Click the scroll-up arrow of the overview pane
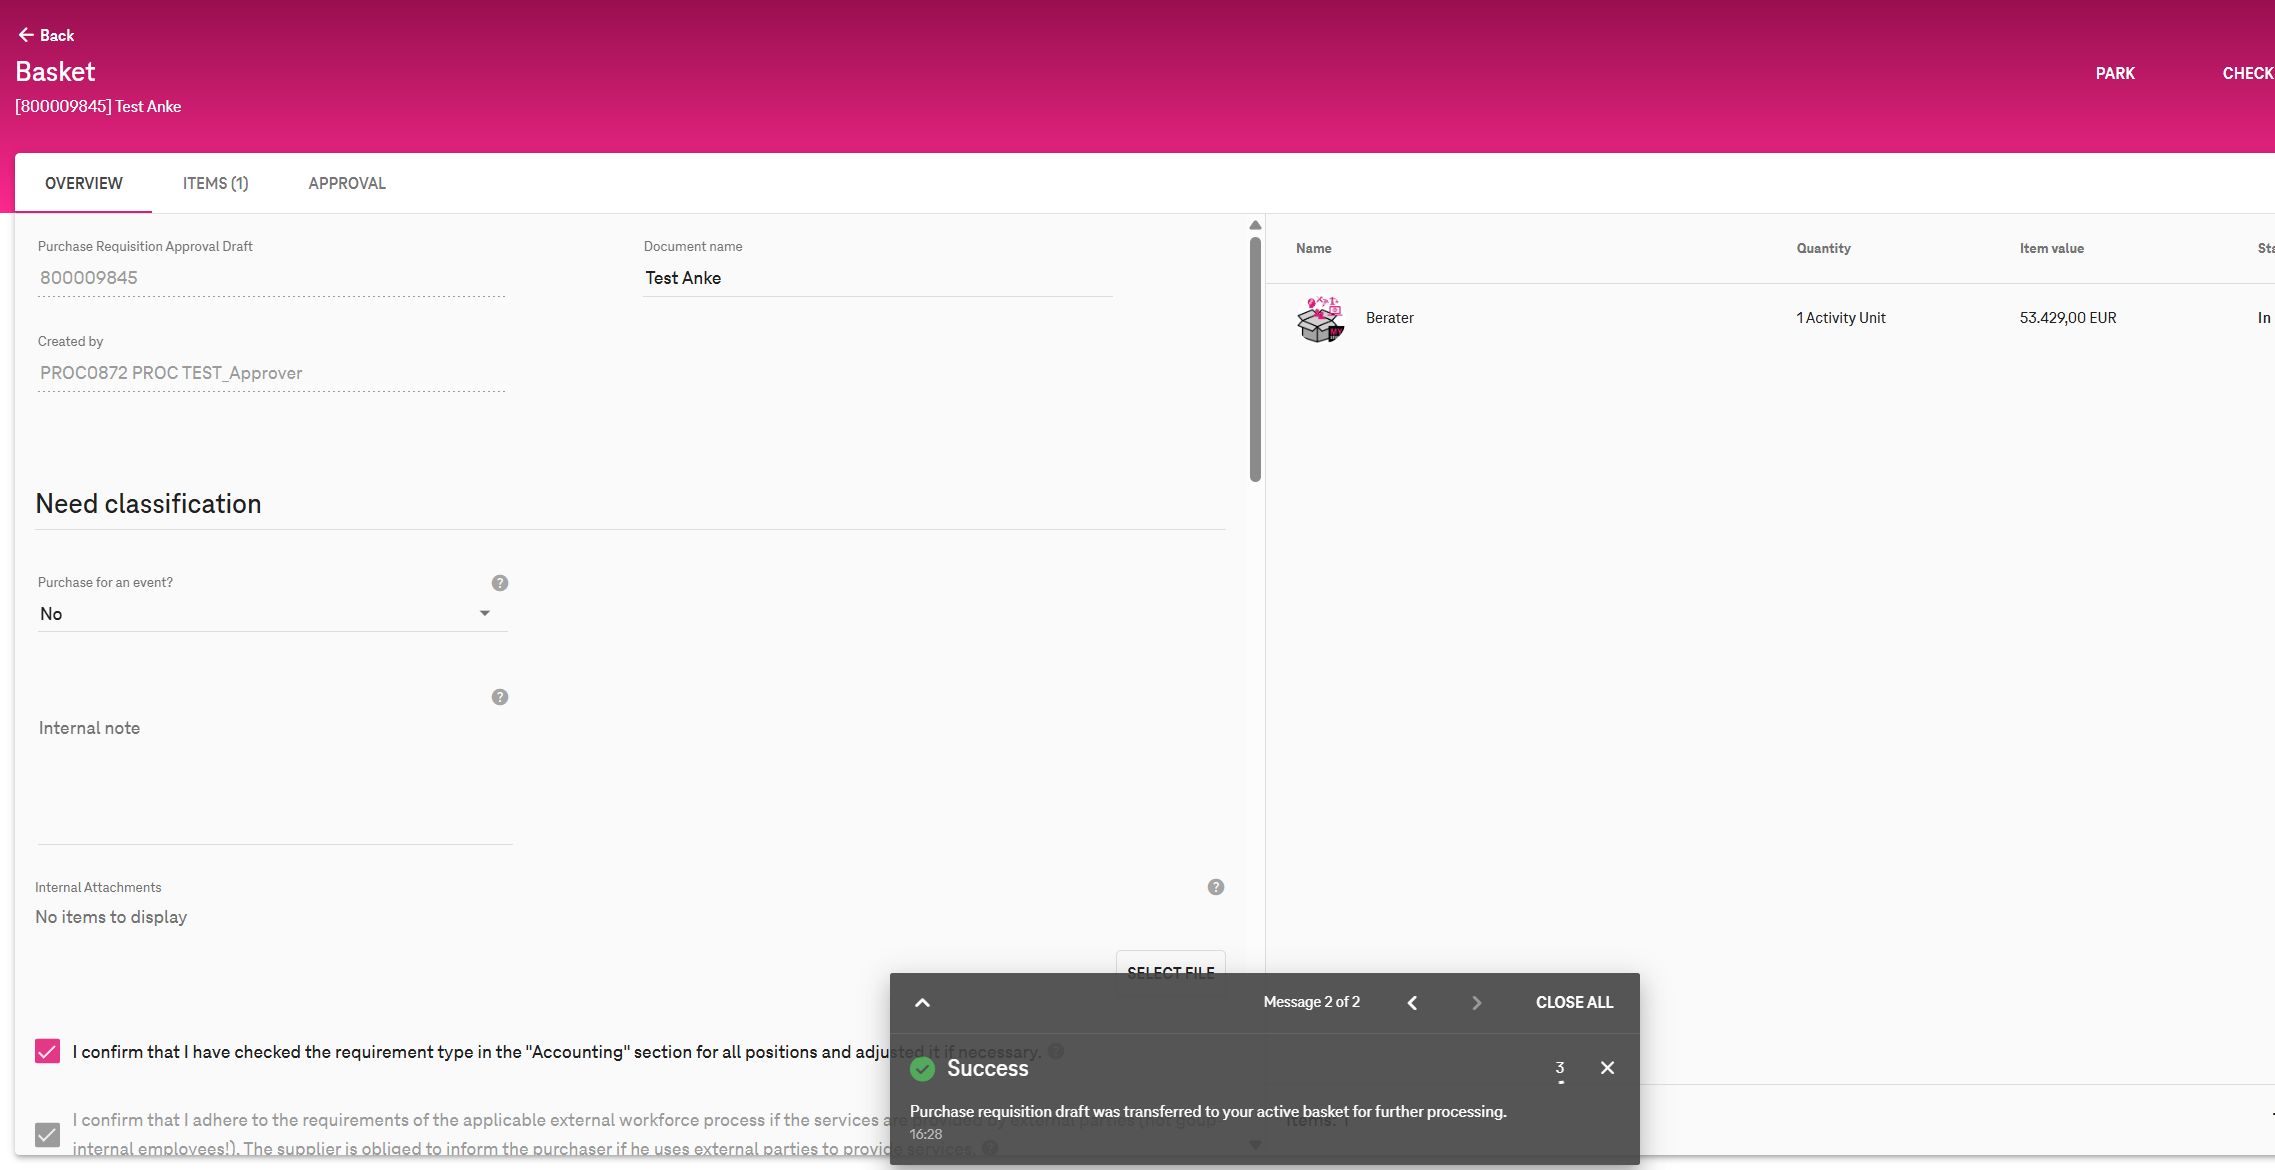The width and height of the screenshot is (2275, 1170). (1255, 225)
